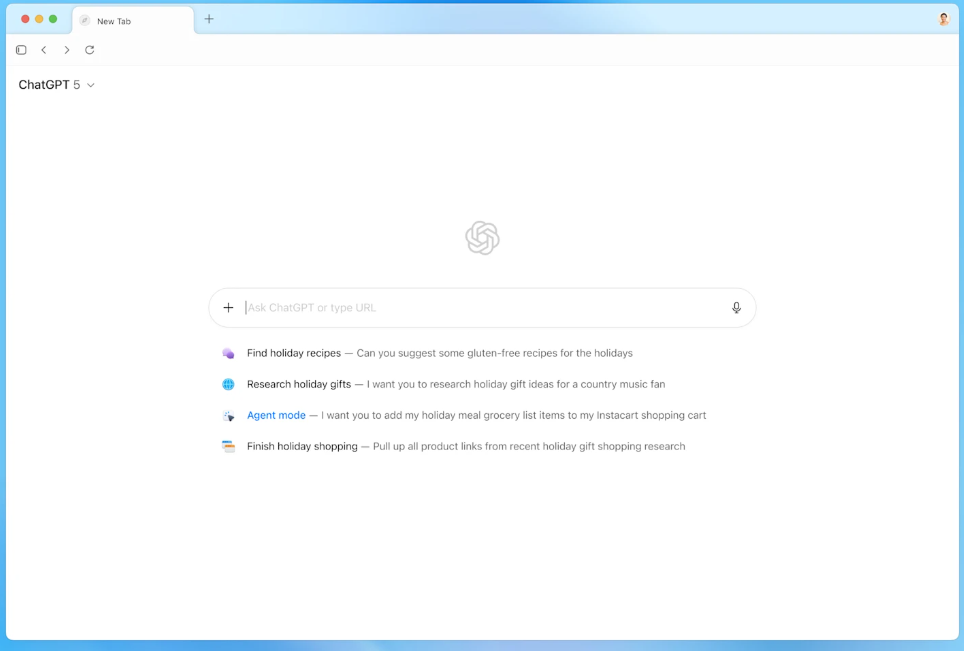964x651 pixels.
Task: Click the plus attach icon in search box
Action: coord(228,307)
